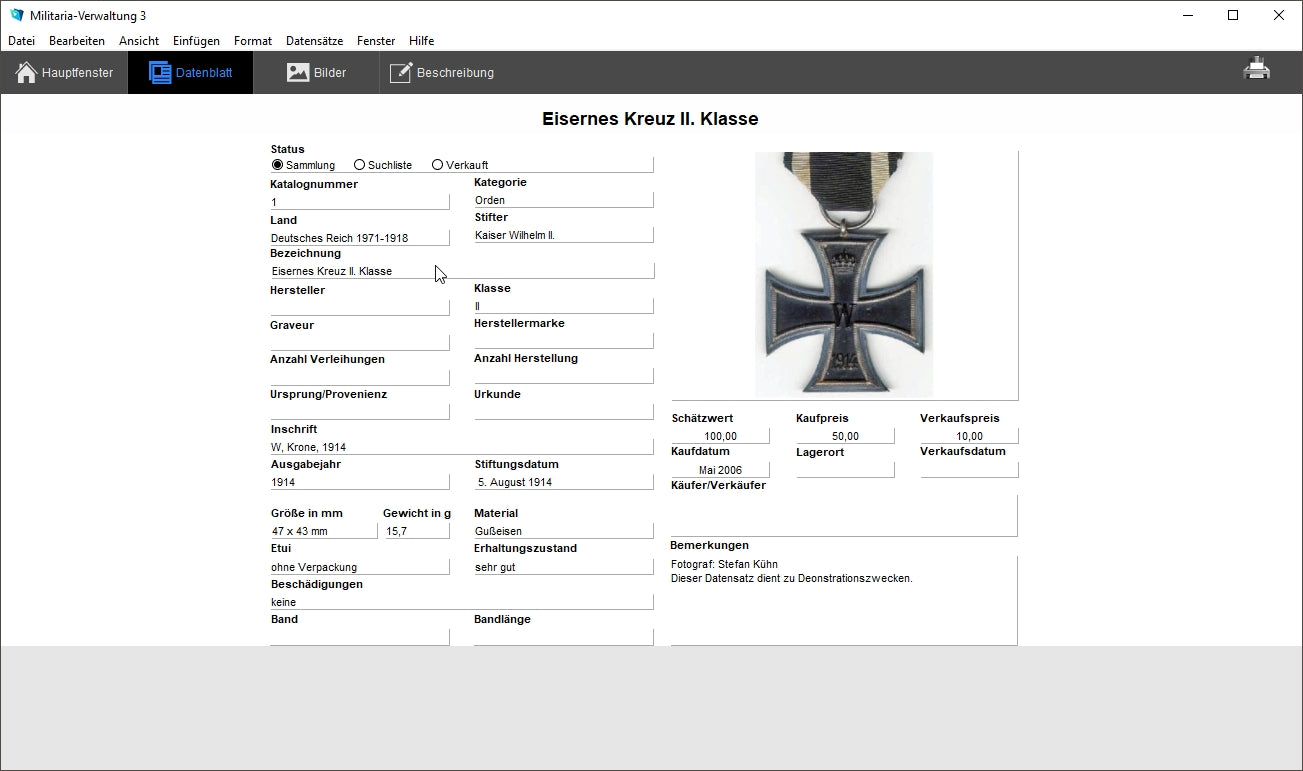The height and width of the screenshot is (771, 1303).
Task: Click the Kategorie field containing Orden
Action: pos(562,200)
